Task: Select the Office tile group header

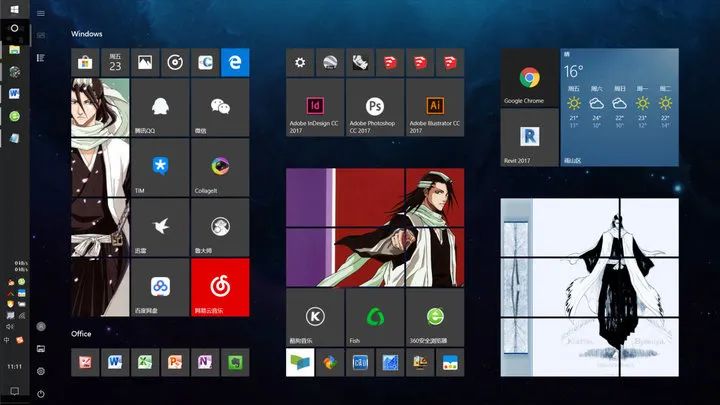Action: tap(81, 334)
